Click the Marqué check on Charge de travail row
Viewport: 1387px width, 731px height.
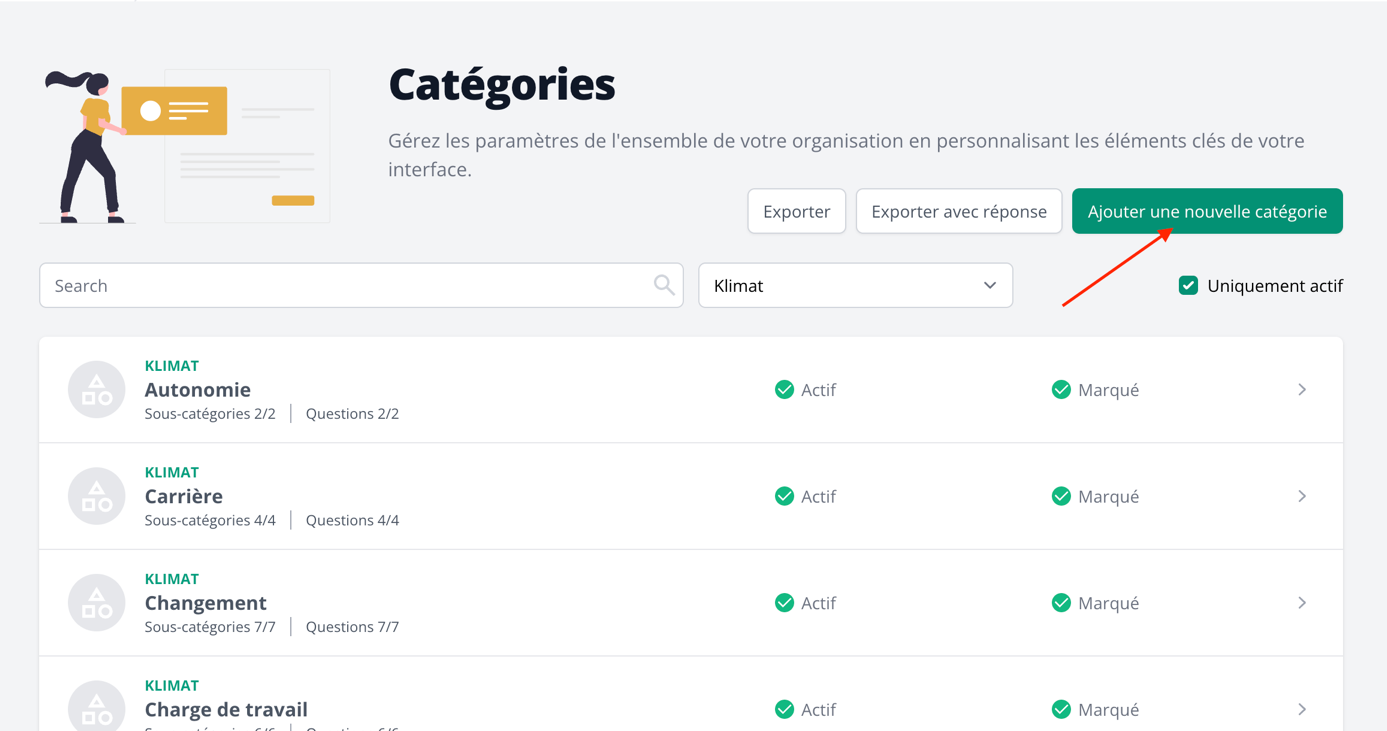tap(1060, 709)
